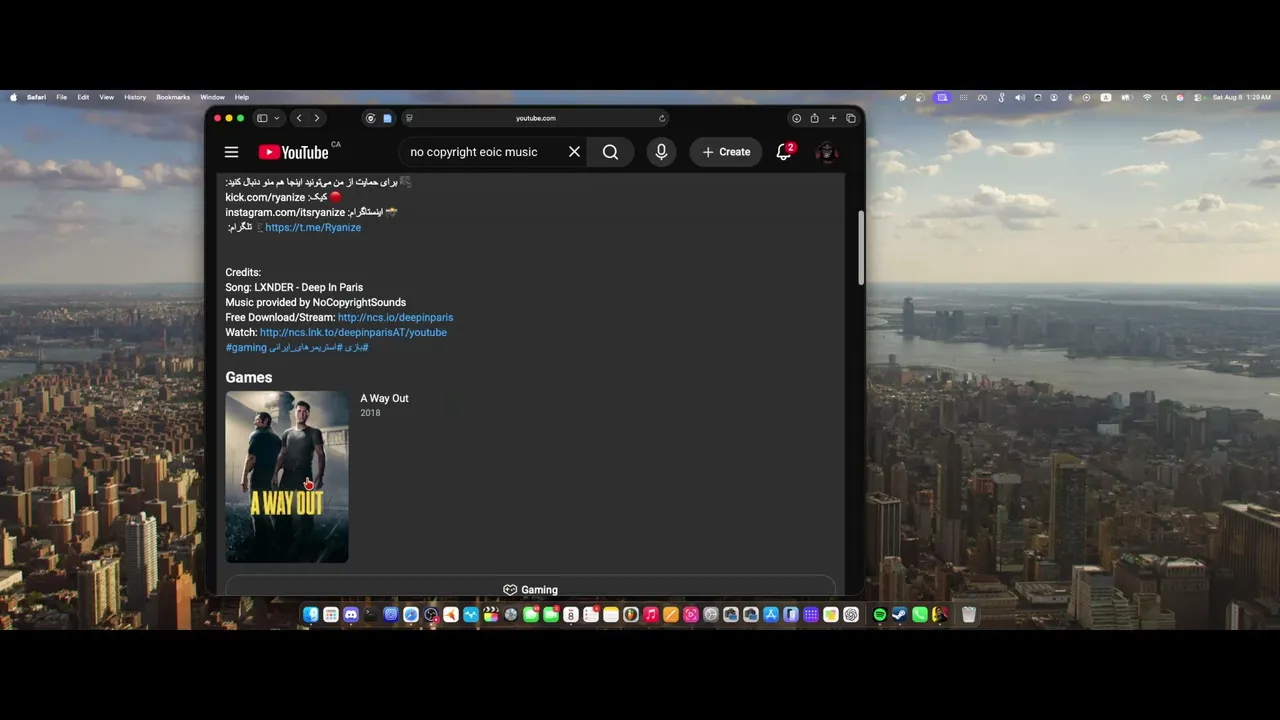This screenshot has width=1280, height=720.
Task: Open App Store from the Dock
Action: coord(771,615)
